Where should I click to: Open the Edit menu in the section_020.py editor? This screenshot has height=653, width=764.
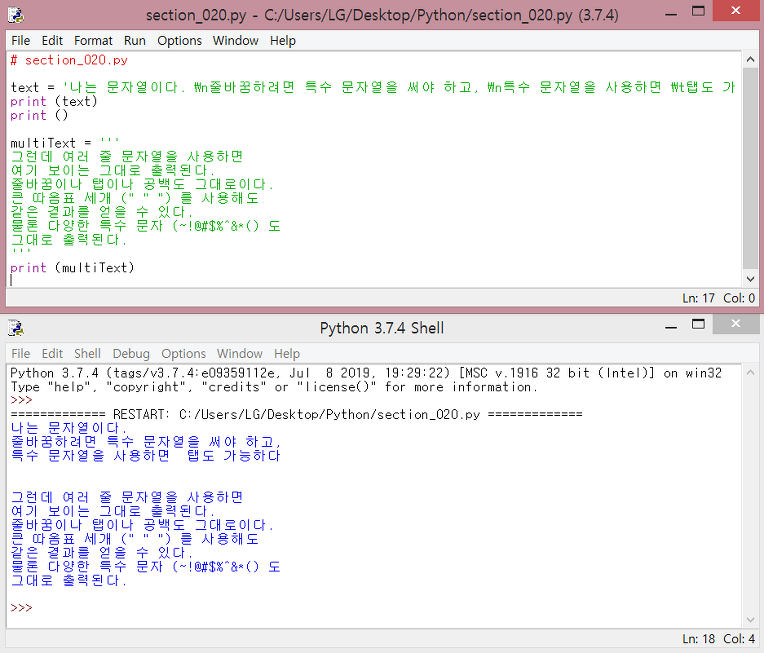click(x=52, y=40)
